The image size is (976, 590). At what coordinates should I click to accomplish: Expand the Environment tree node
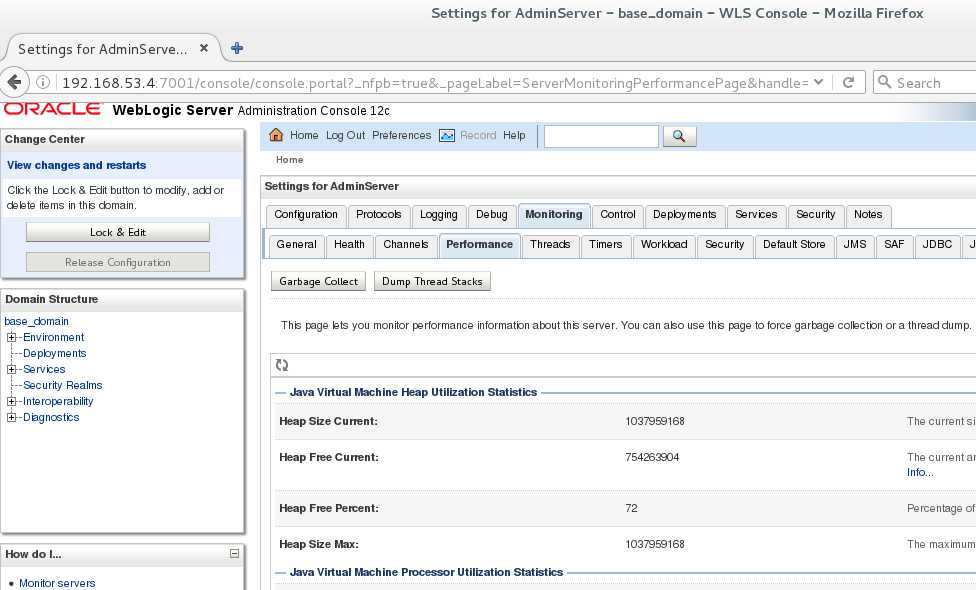coord(11,337)
